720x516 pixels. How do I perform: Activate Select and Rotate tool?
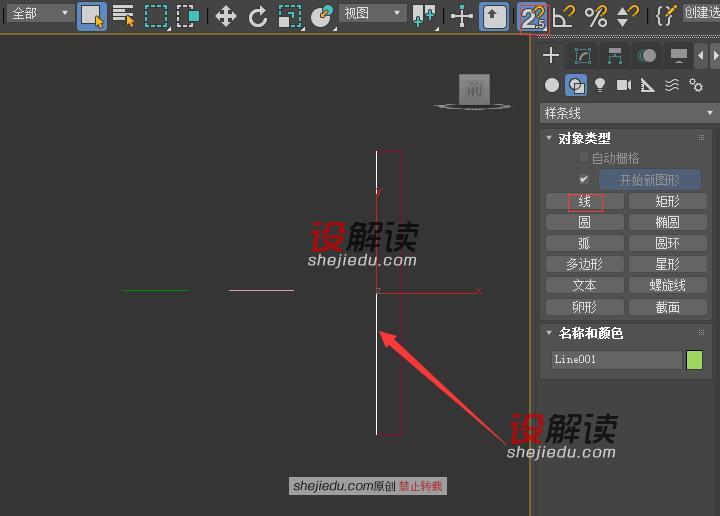click(x=258, y=17)
